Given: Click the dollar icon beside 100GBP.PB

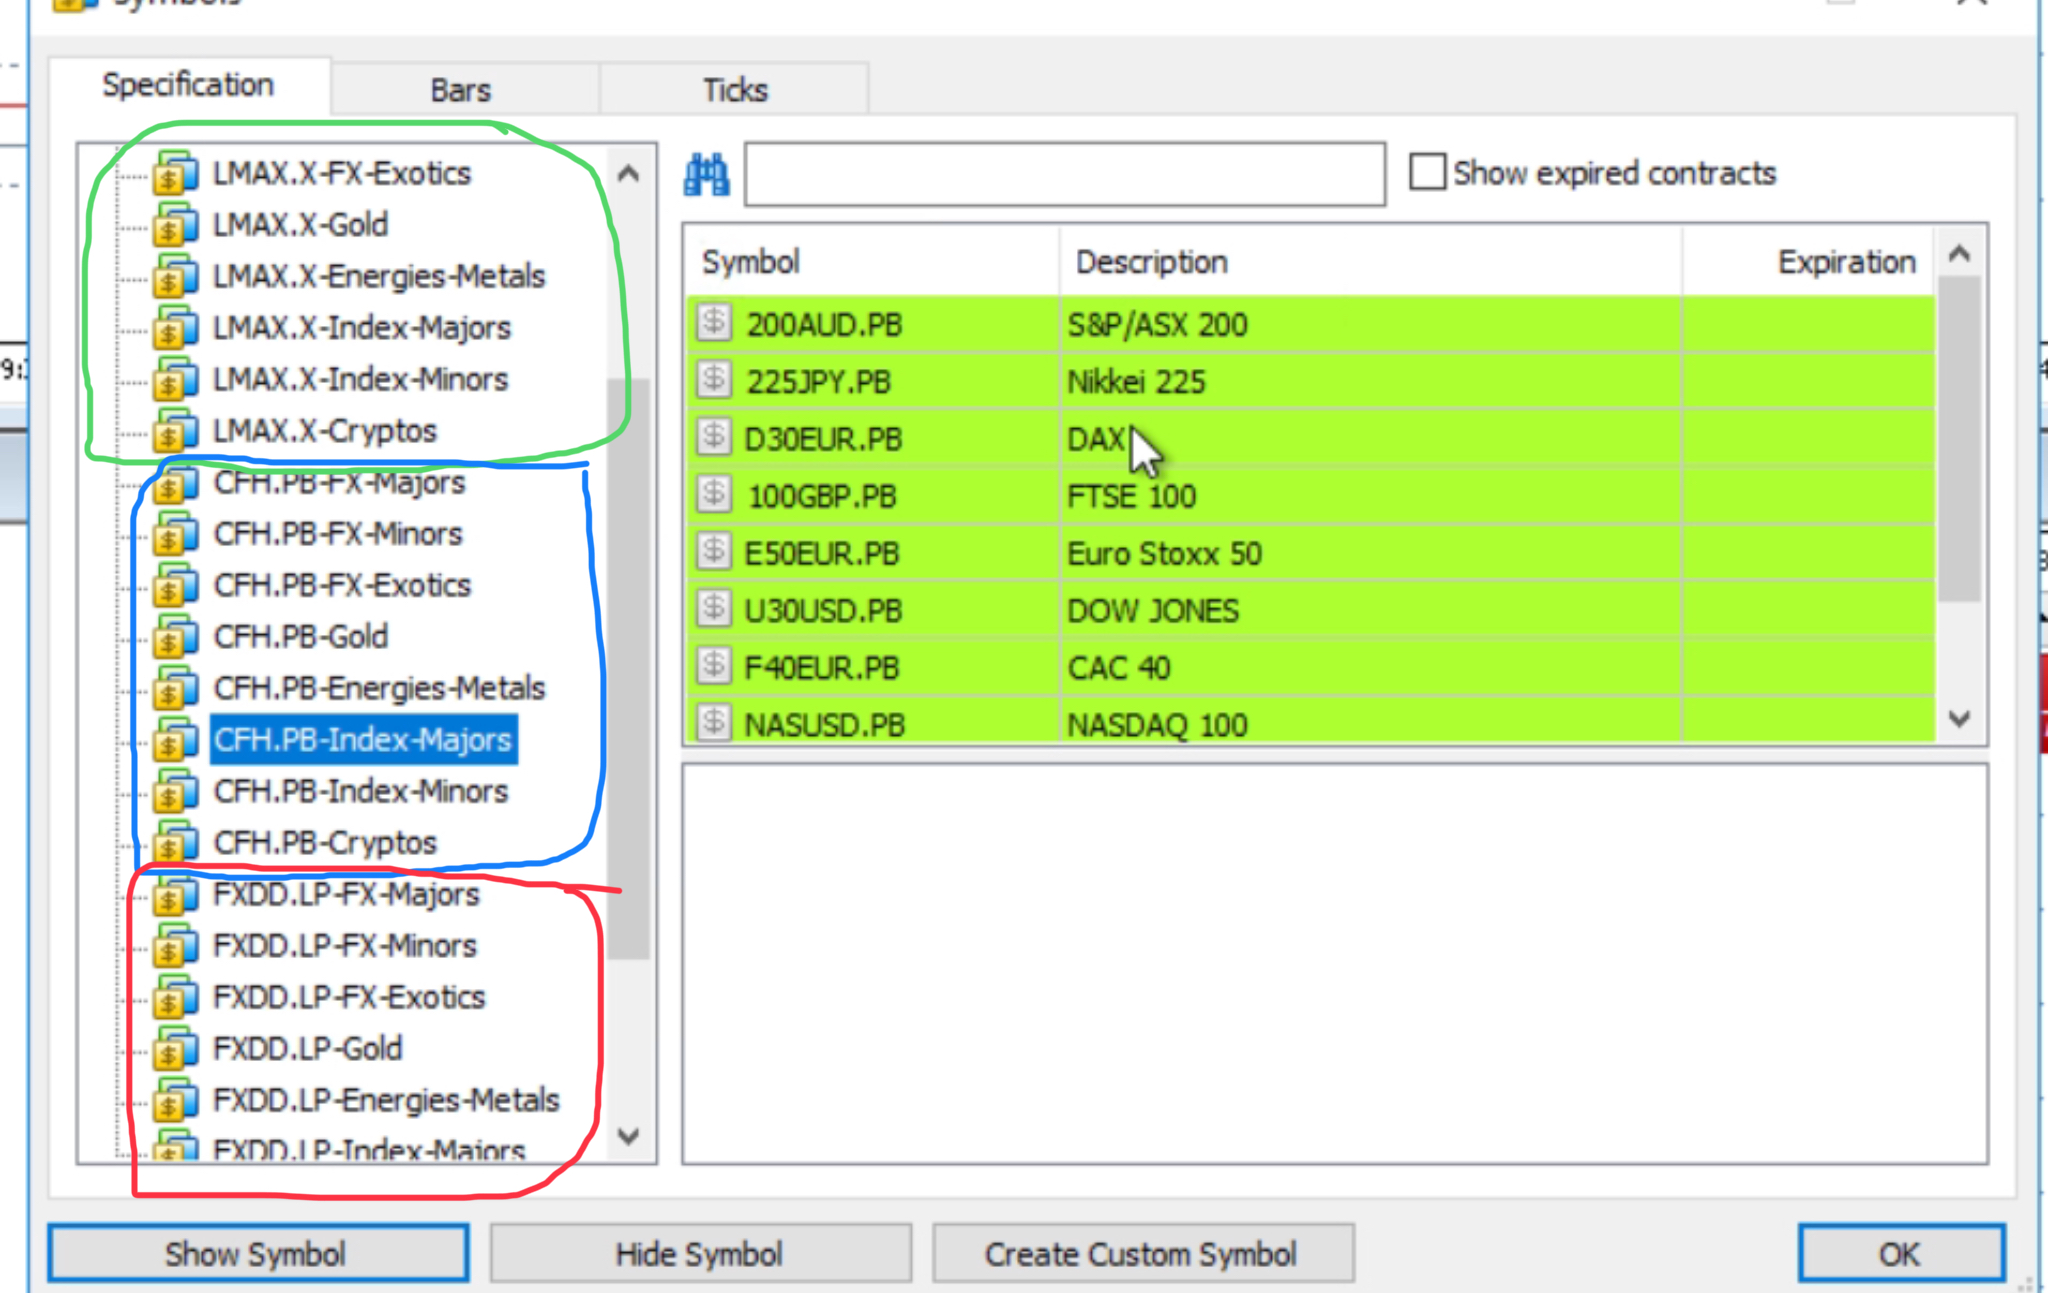Looking at the screenshot, I should coord(714,494).
